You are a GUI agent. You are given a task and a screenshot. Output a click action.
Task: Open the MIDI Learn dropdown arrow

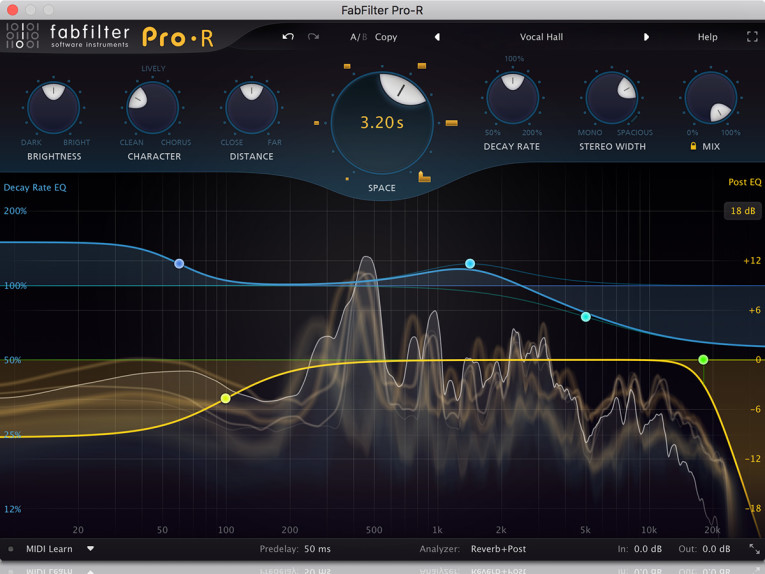[x=90, y=549]
